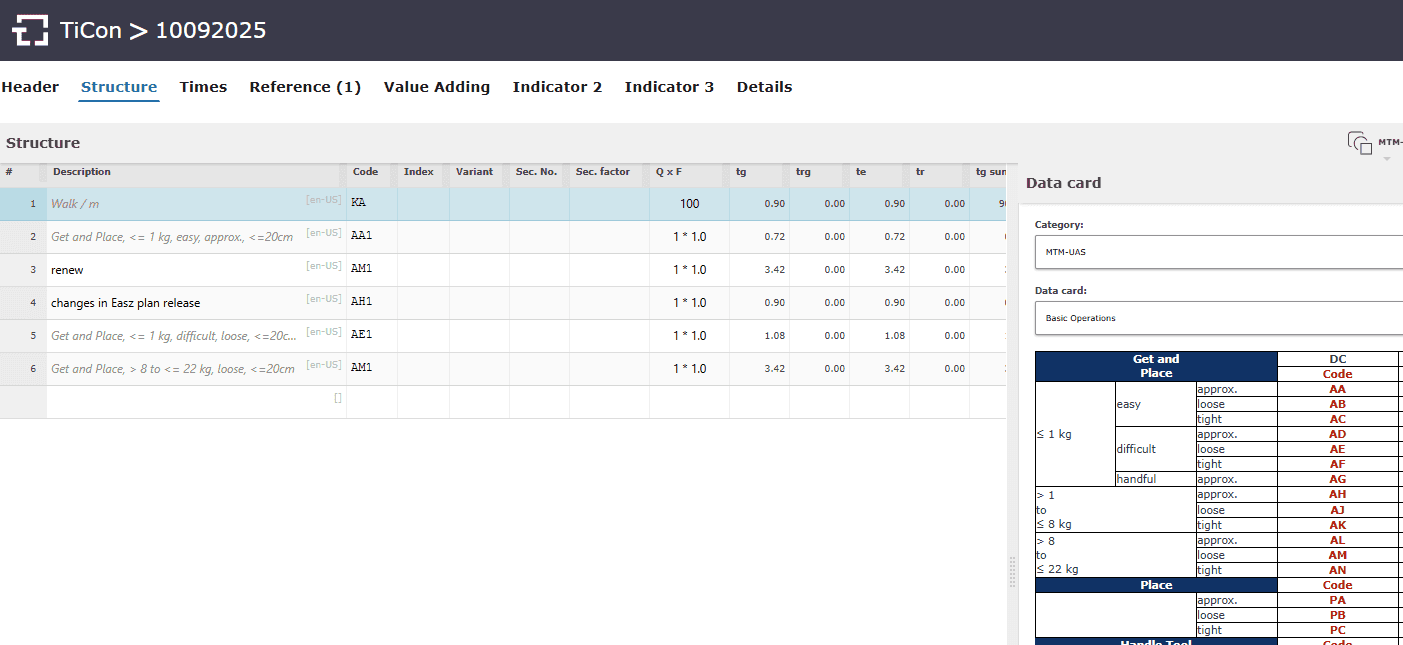Click the code cell AH1 in row 4
Screen dimensions: 1403x645
pyautogui.click(x=371, y=303)
